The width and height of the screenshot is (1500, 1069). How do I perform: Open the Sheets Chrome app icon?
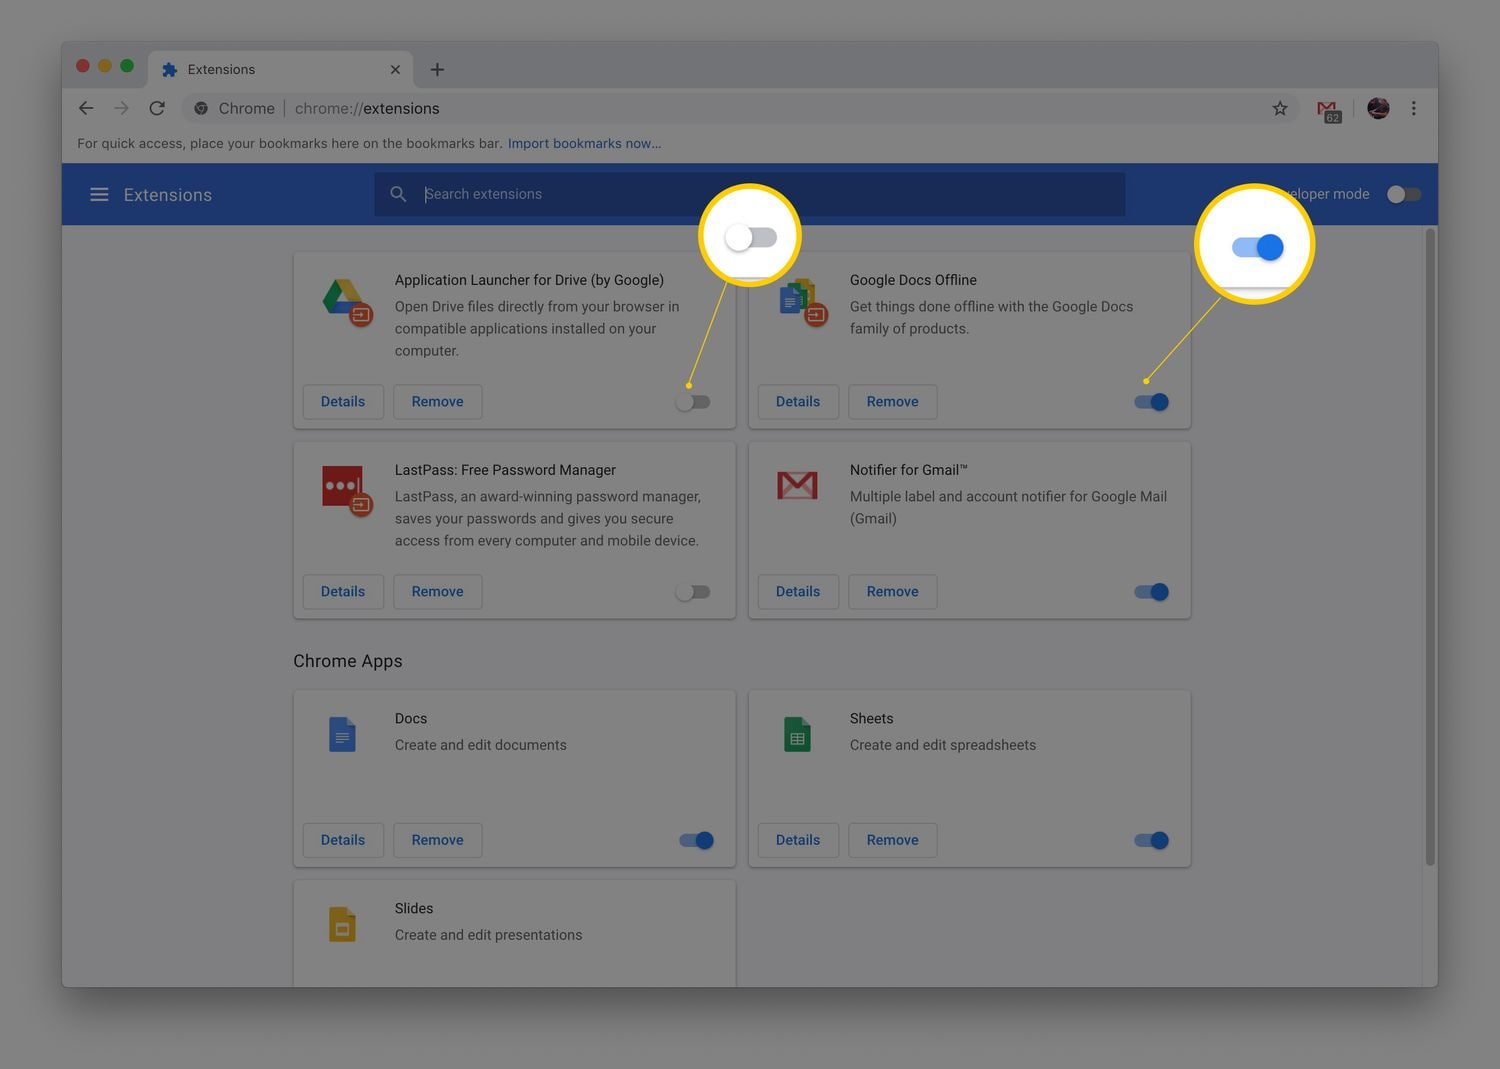797,733
